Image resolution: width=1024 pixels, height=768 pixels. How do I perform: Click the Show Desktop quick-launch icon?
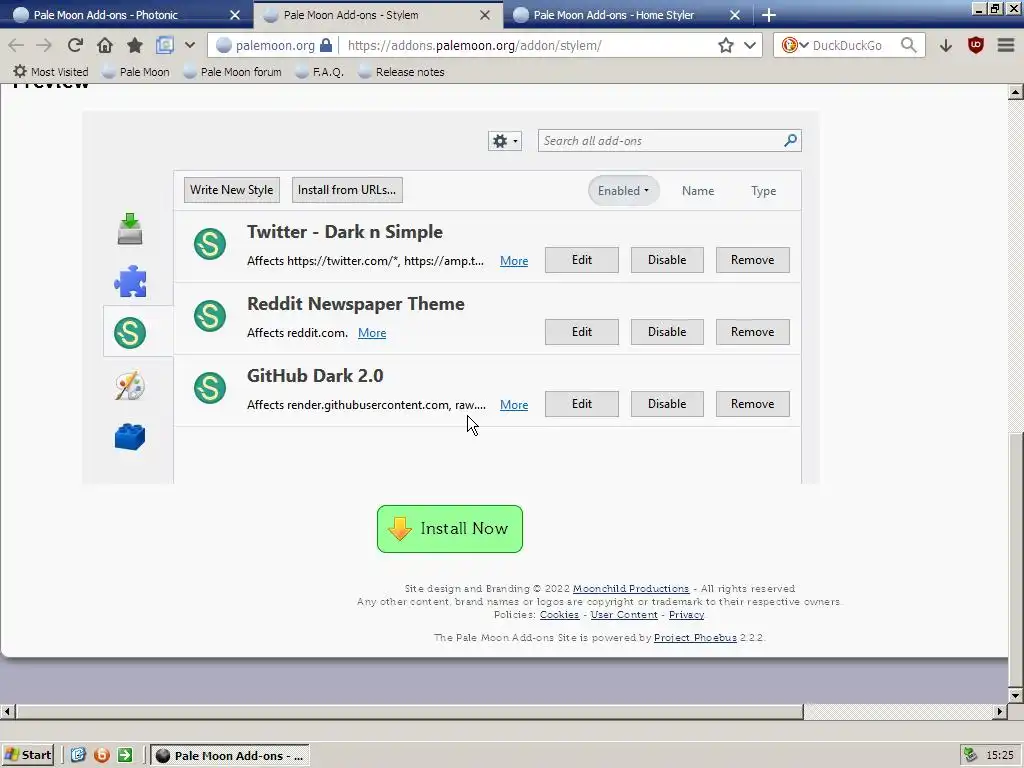coord(78,756)
